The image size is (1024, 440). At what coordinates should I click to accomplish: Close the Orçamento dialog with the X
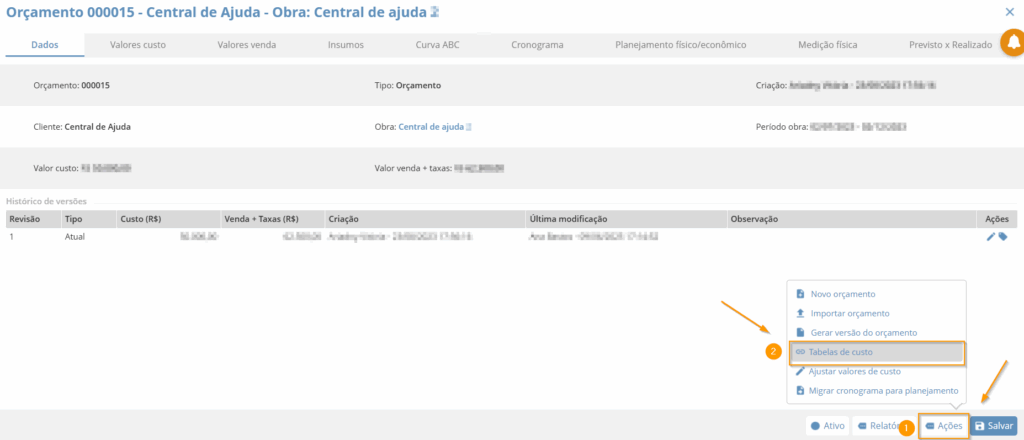pyautogui.click(x=1009, y=12)
